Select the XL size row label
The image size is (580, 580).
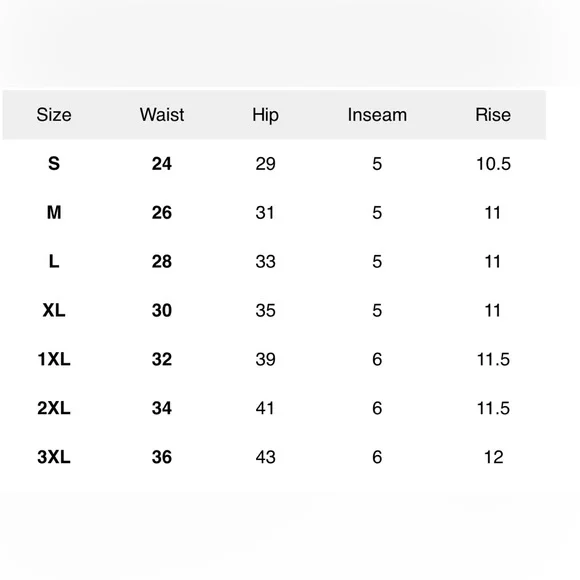click(x=54, y=310)
